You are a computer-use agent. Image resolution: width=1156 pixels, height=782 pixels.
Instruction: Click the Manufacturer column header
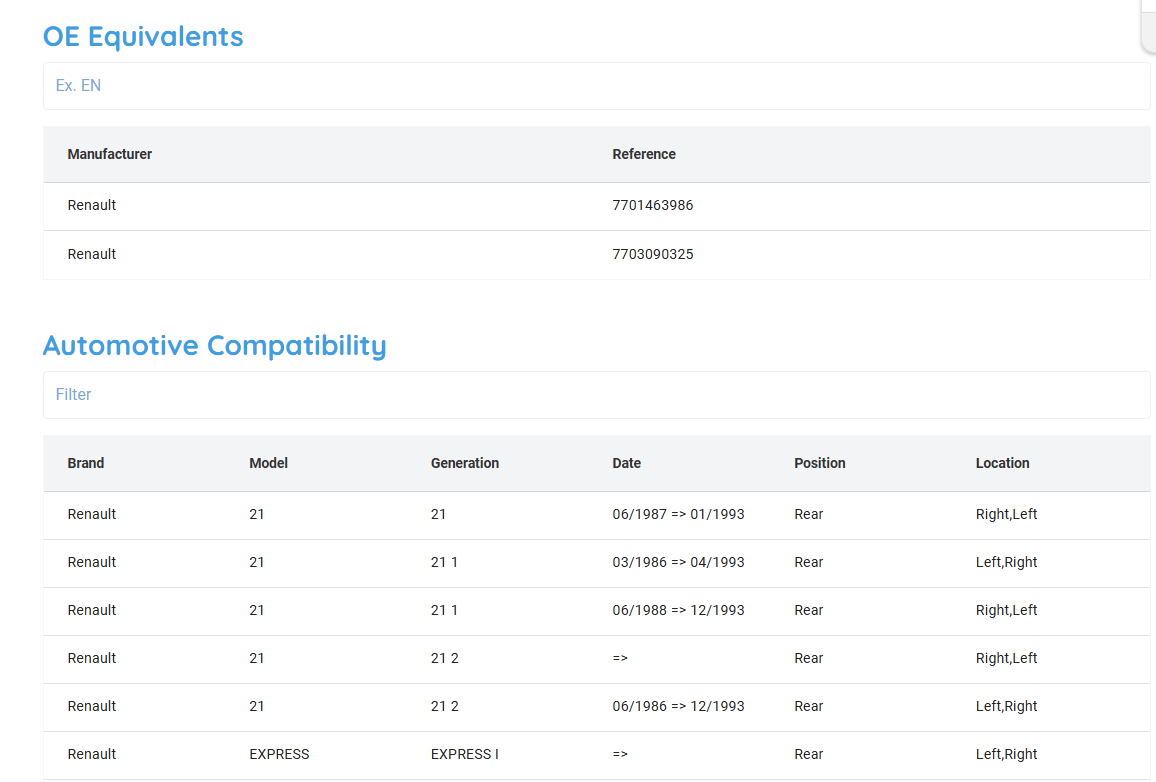coord(110,154)
